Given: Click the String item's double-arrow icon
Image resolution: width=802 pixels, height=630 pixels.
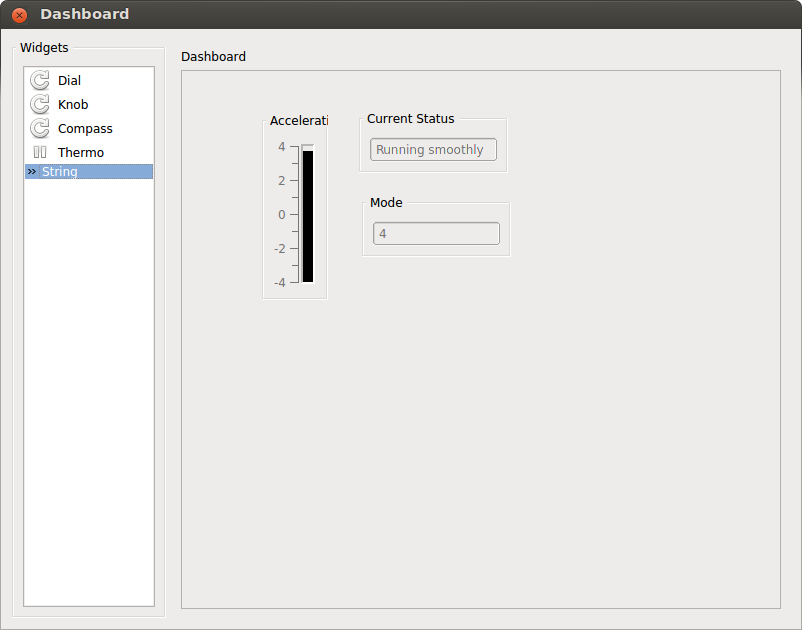Looking at the screenshot, I should point(32,171).
